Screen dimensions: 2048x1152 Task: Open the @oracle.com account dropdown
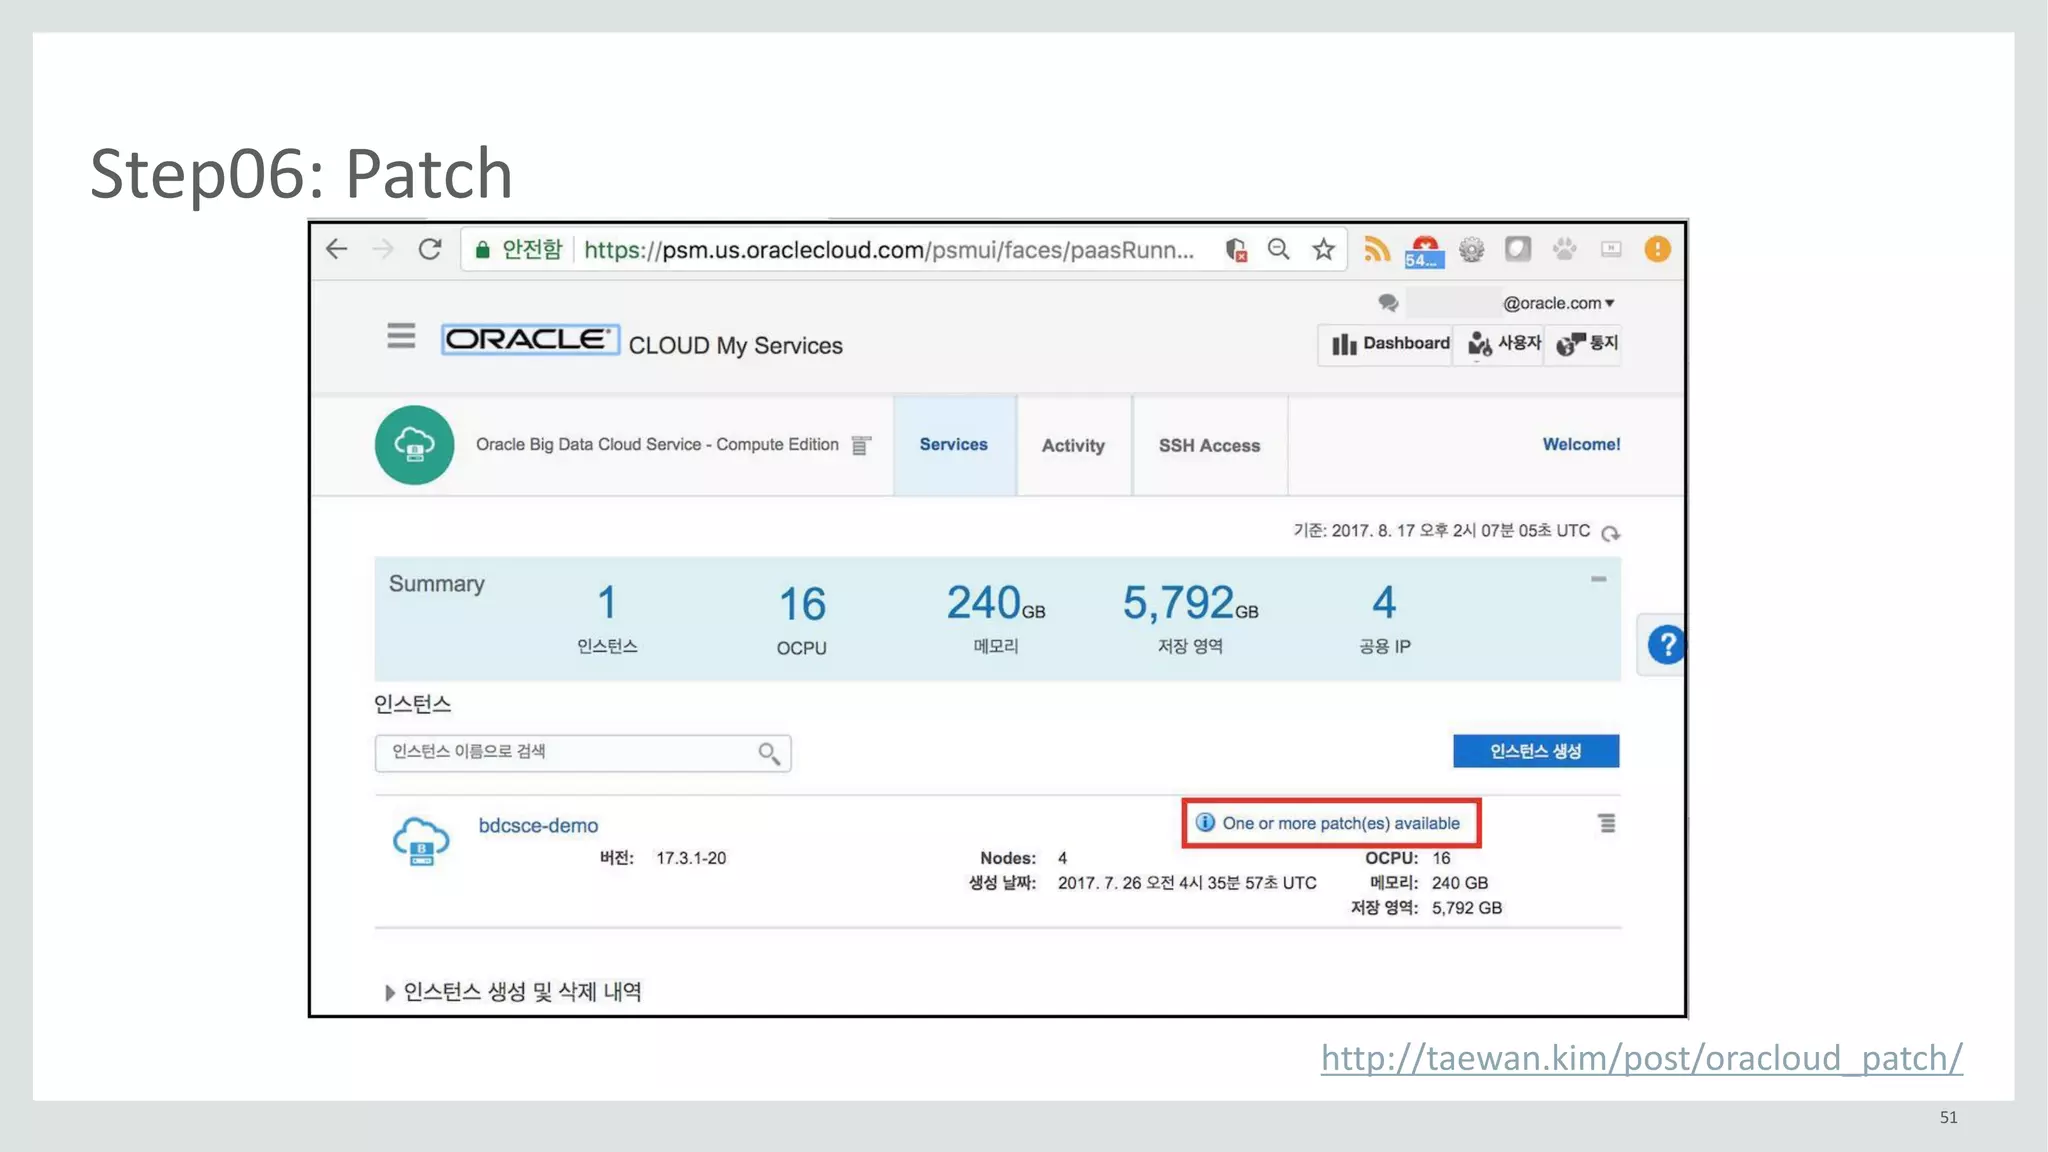[1558, 303]
